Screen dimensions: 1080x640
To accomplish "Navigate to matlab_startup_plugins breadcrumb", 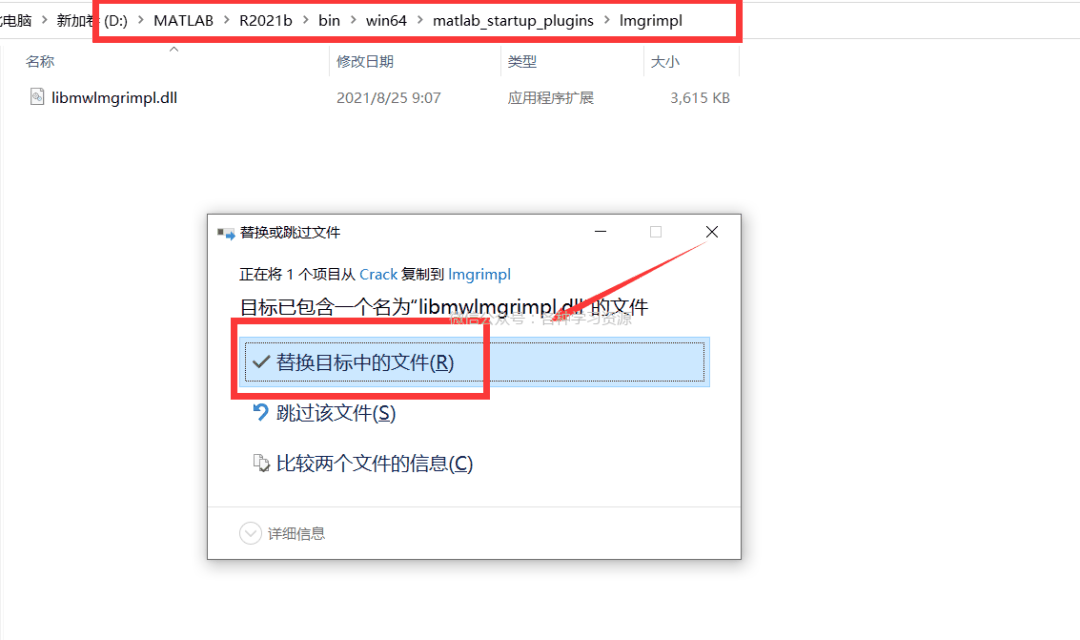I will (513, 21).
